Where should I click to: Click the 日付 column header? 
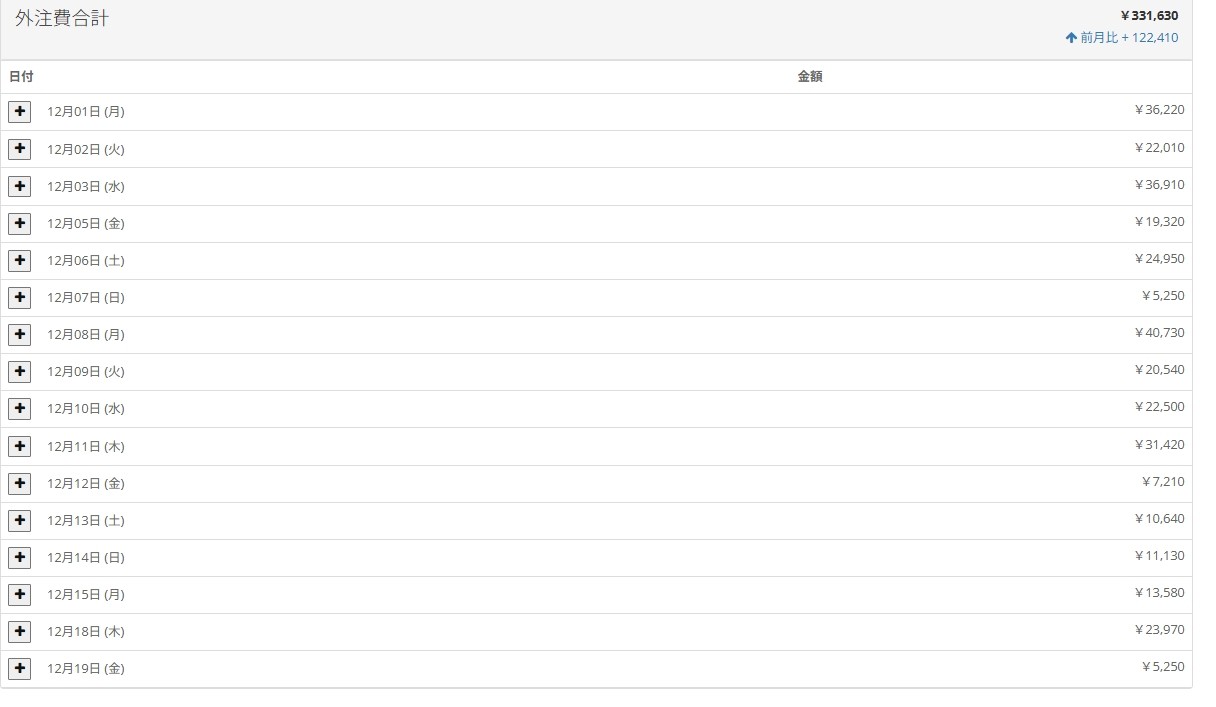click(21, 77)
